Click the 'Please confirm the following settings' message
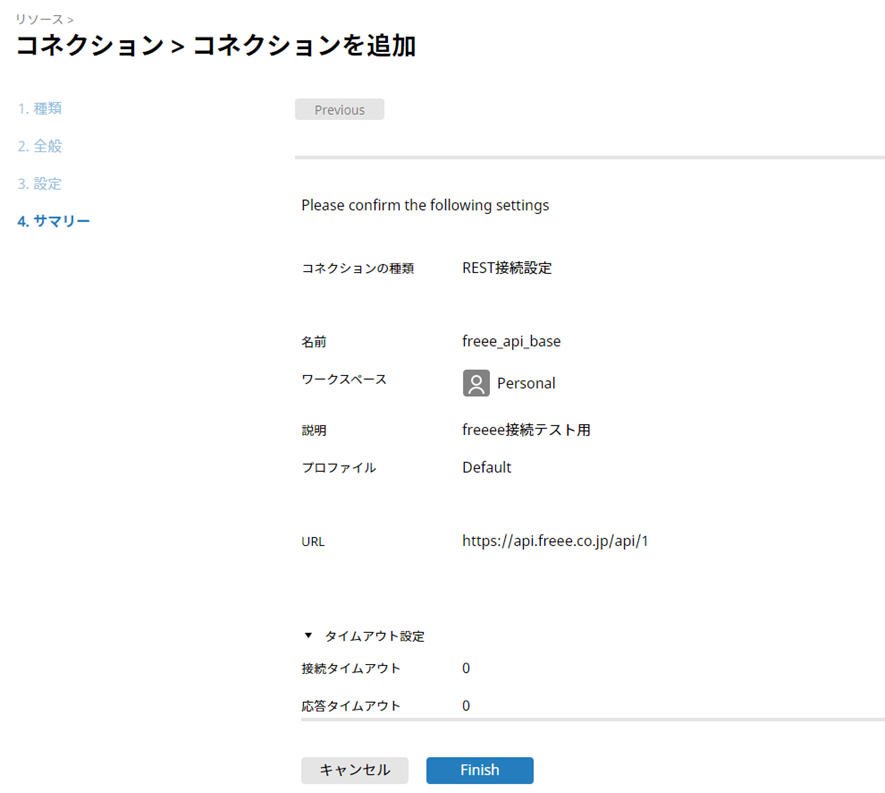The width and height of the screenshot is (885, 793). click(x=425, y=205)
